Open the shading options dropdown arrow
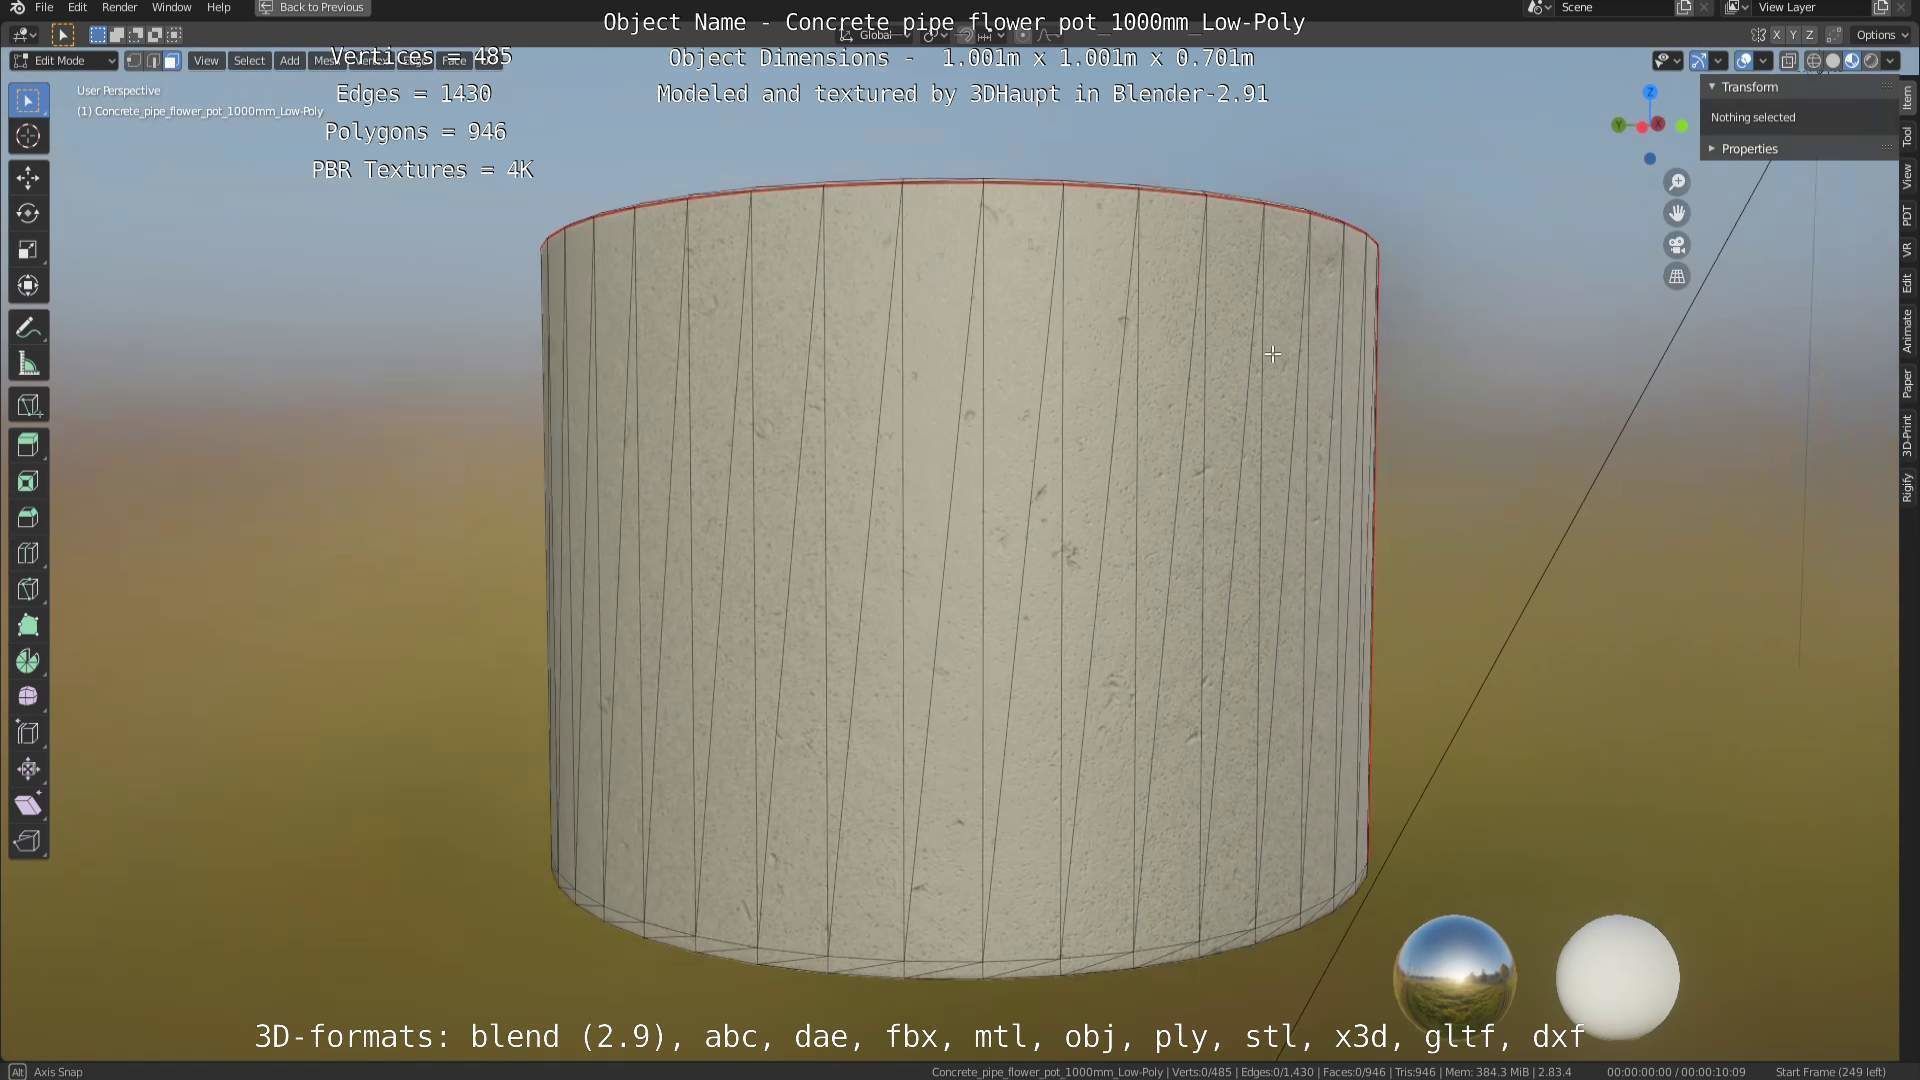1920x1080 pixels. point(1890,61)
